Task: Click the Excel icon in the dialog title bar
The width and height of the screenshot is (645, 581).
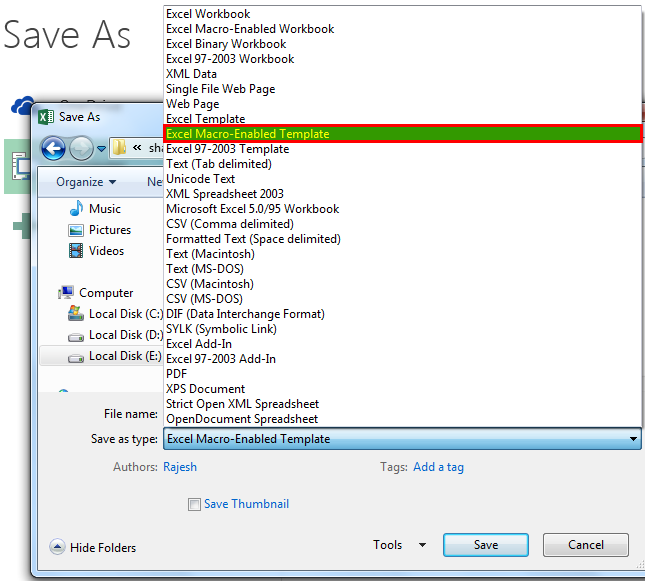Action: tap(46, 117)
